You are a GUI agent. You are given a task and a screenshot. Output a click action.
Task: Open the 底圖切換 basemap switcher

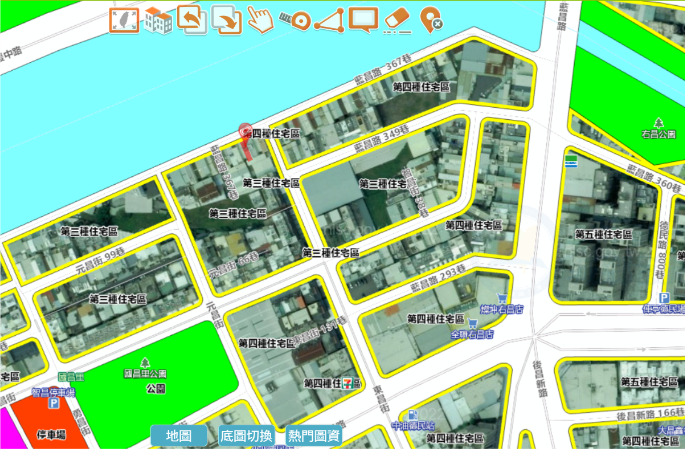pos(245,436)
